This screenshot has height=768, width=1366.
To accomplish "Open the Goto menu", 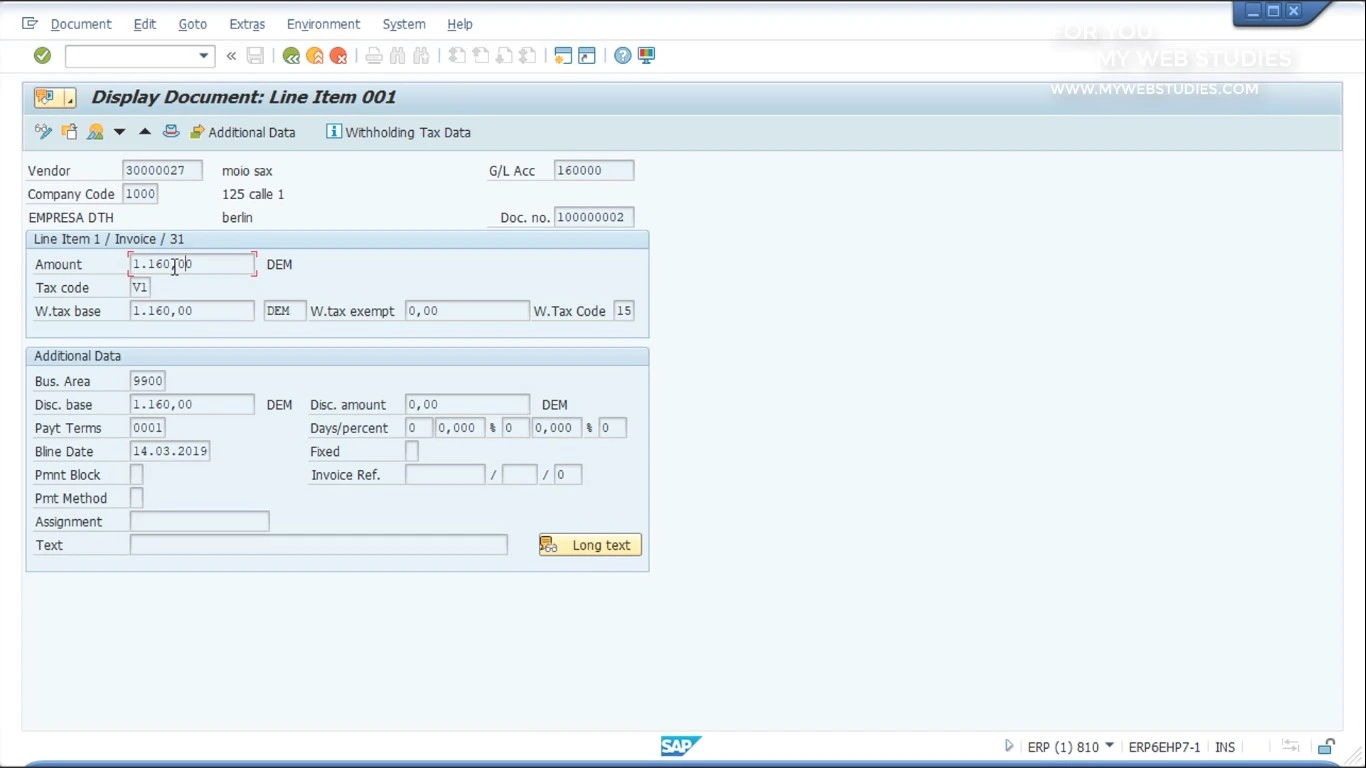I will point(192,24).
